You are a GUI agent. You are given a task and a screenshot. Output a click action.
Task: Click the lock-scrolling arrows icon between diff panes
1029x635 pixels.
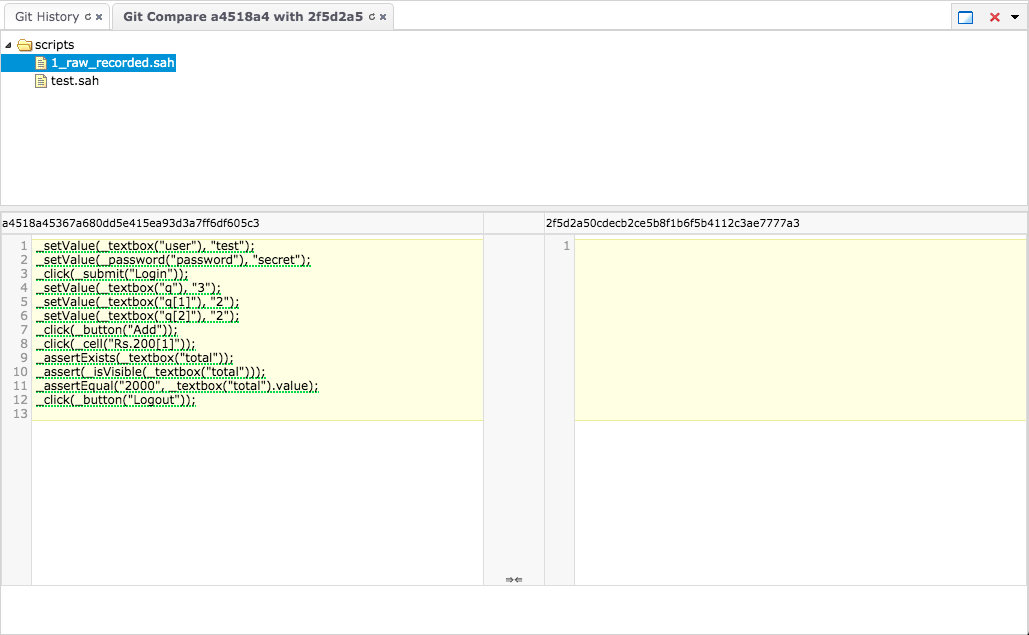513,579
